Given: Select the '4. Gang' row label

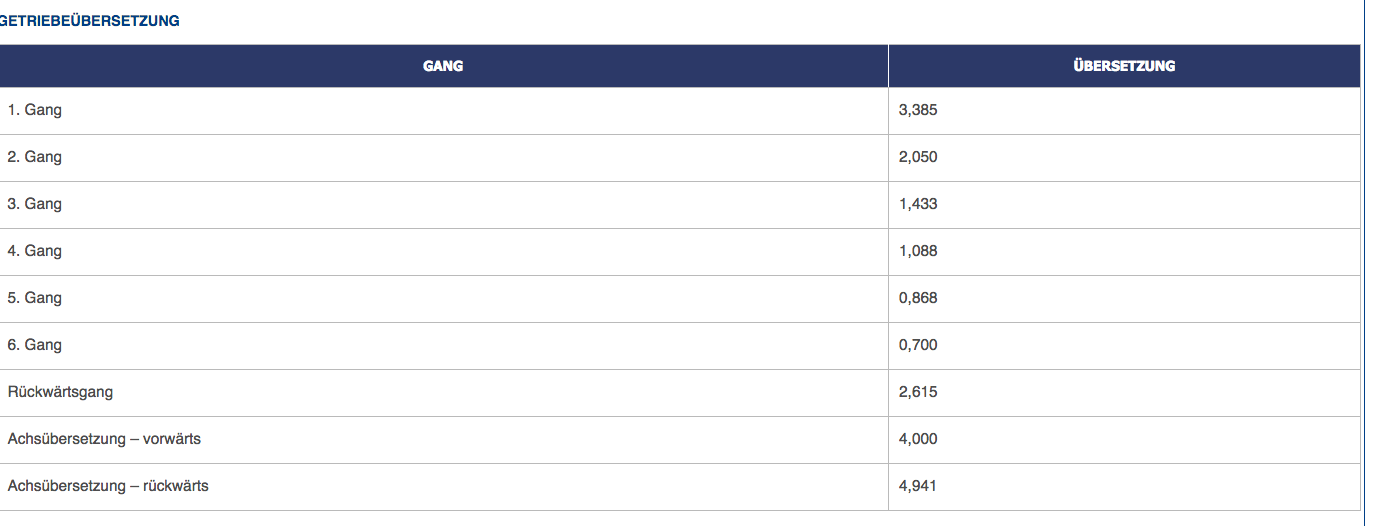Looking at the screenshot, I should 35,251.
